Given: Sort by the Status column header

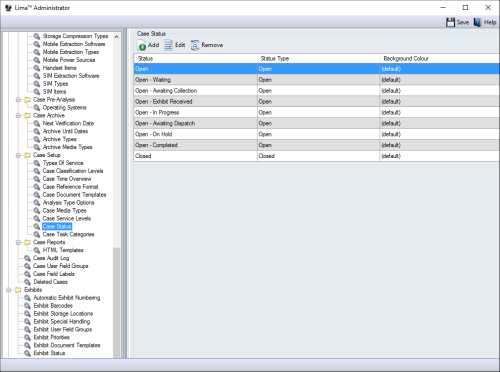Looking at the screenshot, I should 196,59.
